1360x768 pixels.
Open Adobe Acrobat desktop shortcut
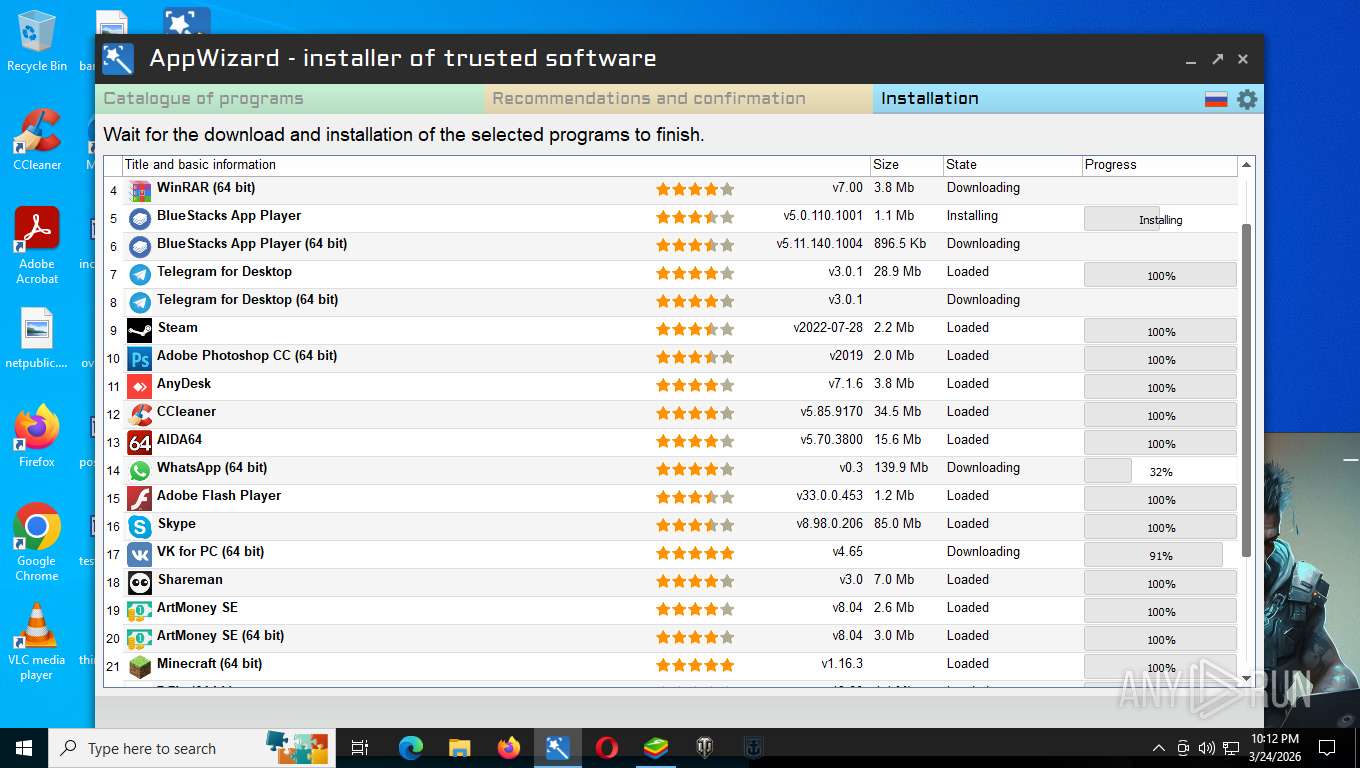tap(37, 246)
